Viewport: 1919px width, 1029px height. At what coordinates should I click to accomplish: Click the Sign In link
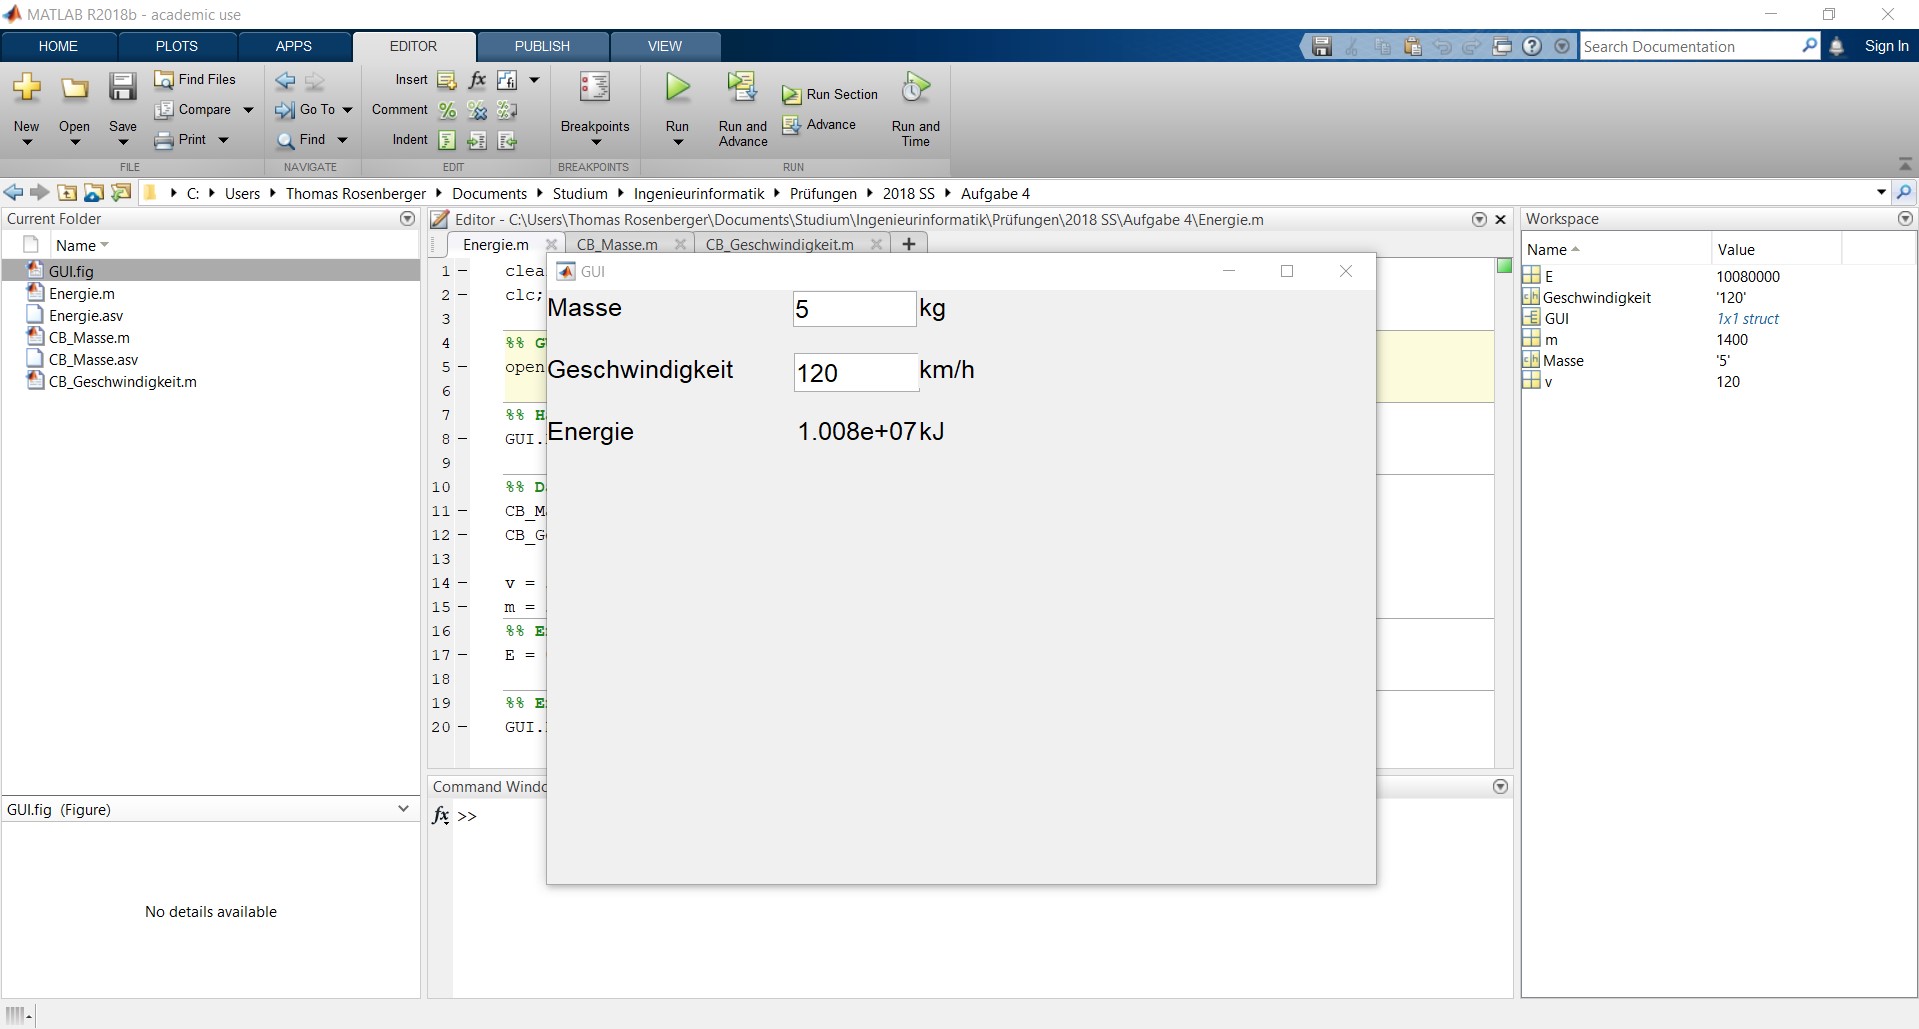(1886, 47)
